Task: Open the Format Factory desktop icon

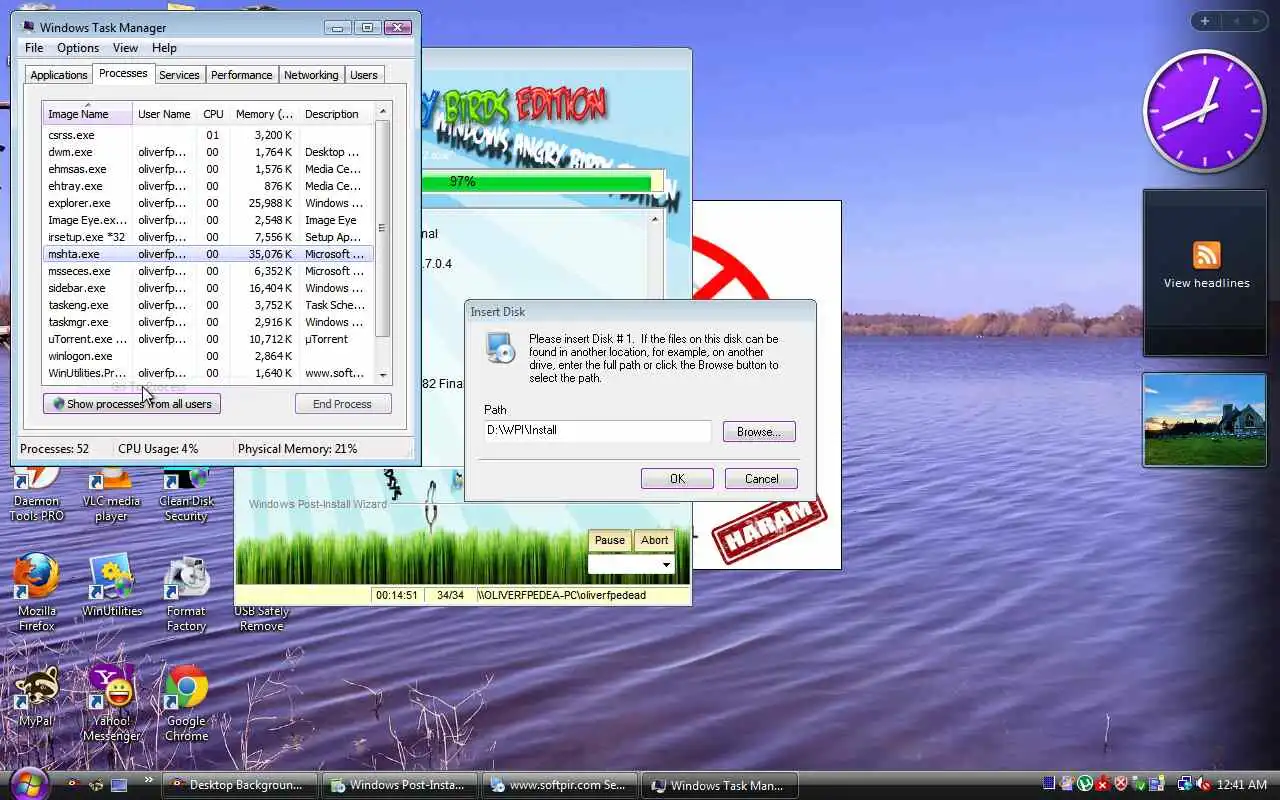Action: [186, 592]
